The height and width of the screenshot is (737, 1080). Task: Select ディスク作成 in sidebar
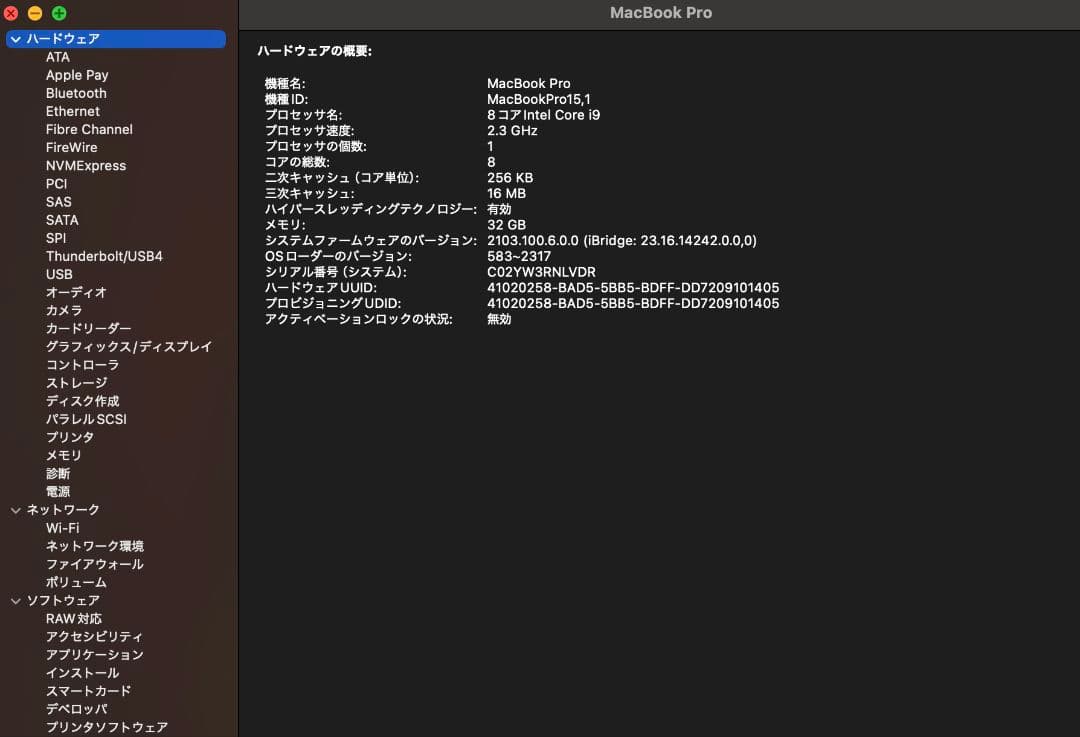83,401
